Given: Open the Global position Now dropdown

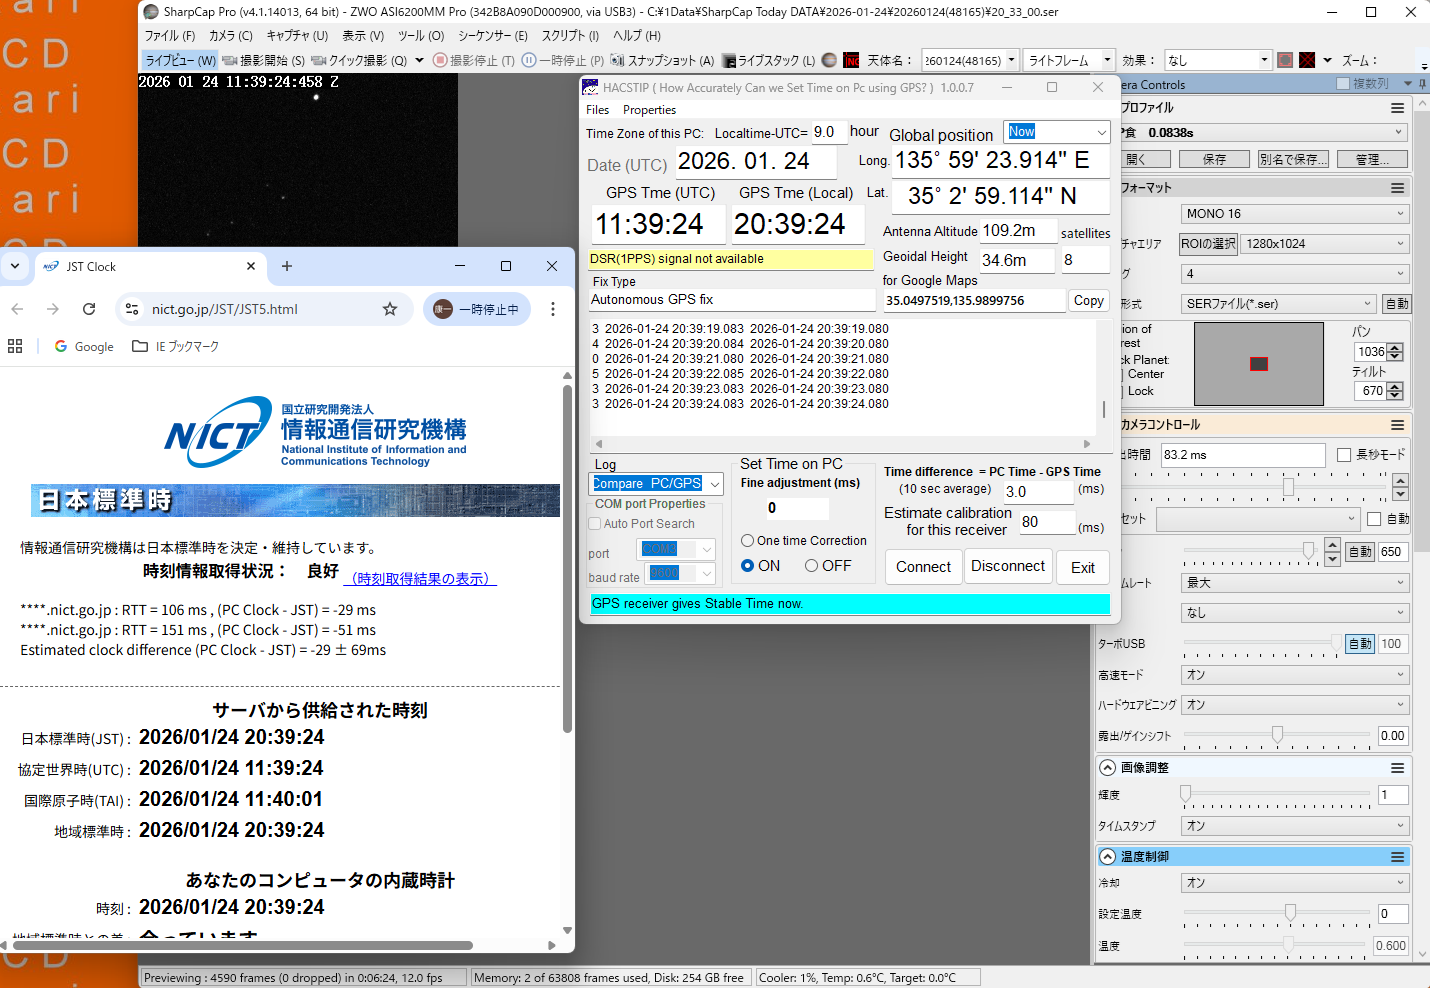Looking at the screenshot, I should pyautogui.click(x=1101, y=132).
